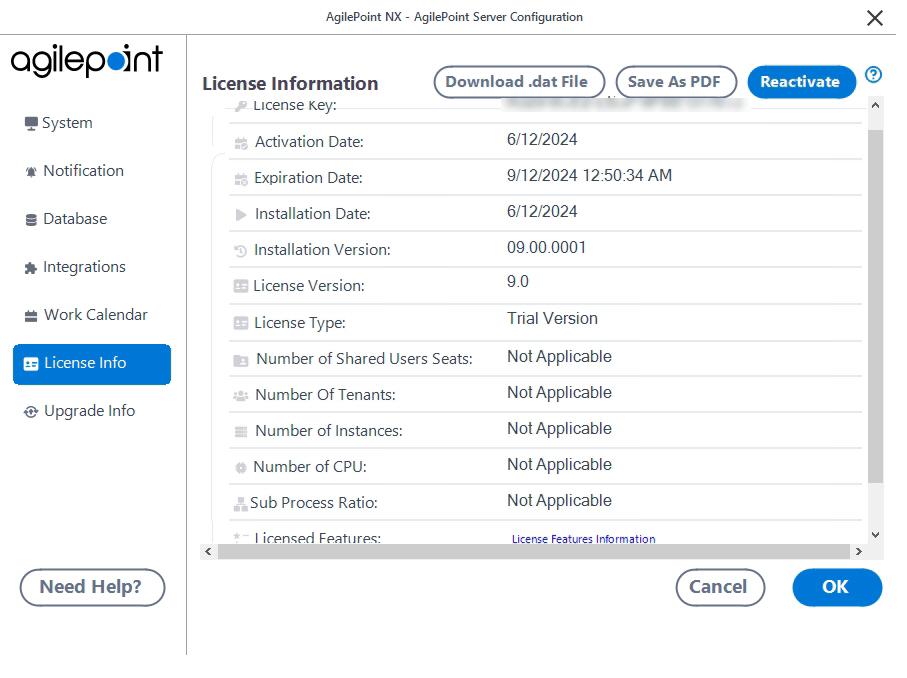This screenshot has width=907, height=678.
Task: Click the Sub Process Ratio hierarchy icon
Action: [241, 504]
